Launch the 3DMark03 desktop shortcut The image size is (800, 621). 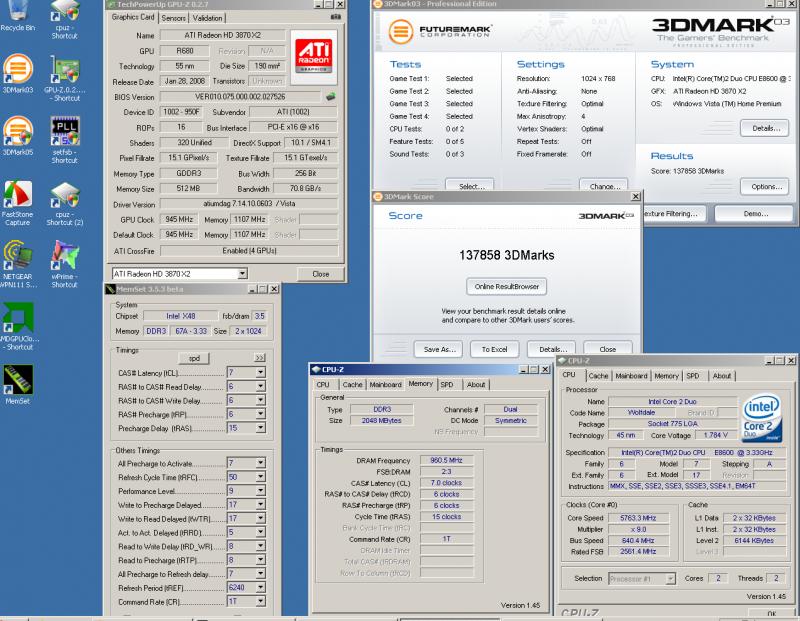[17, 73]
